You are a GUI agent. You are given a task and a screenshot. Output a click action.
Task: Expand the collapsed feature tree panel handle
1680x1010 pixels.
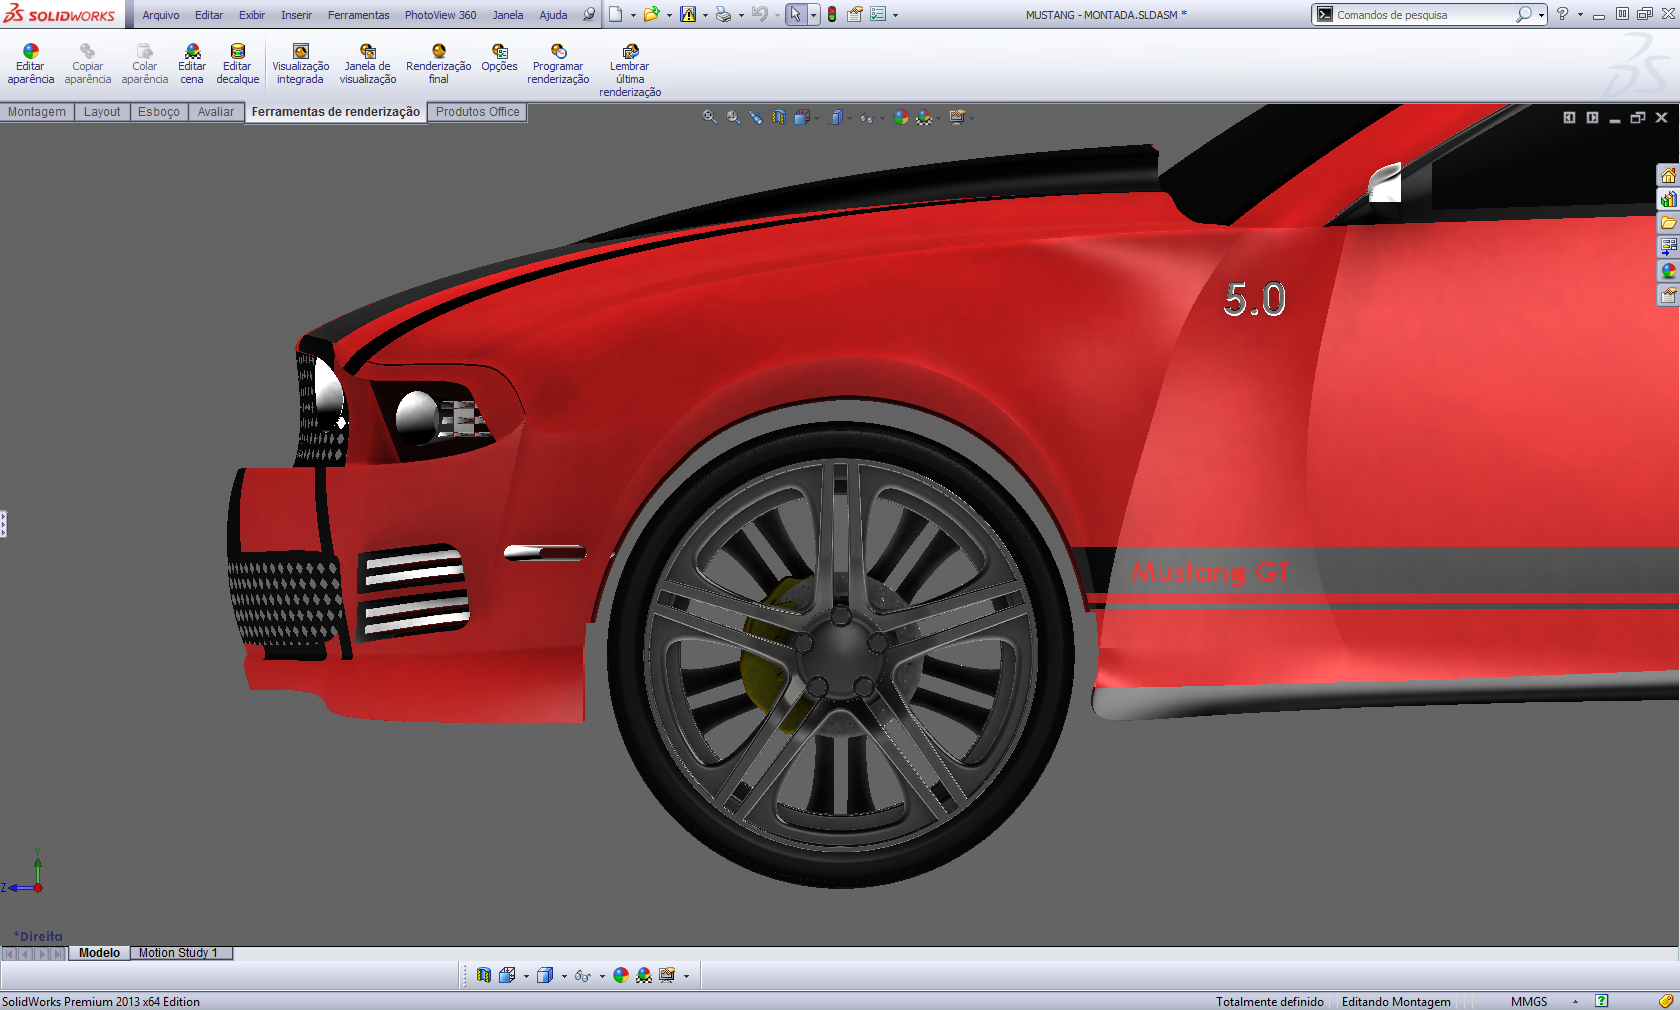click(3, 524)
